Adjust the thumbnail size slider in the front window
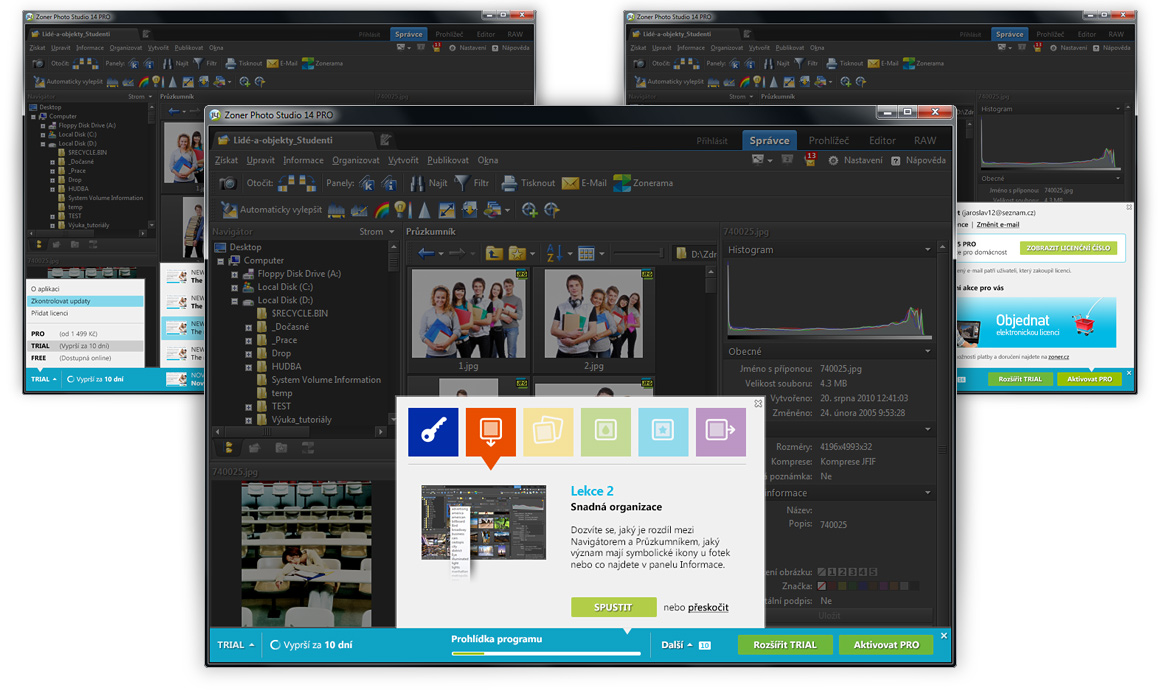 pyautogui.click(x=638, y=253)
